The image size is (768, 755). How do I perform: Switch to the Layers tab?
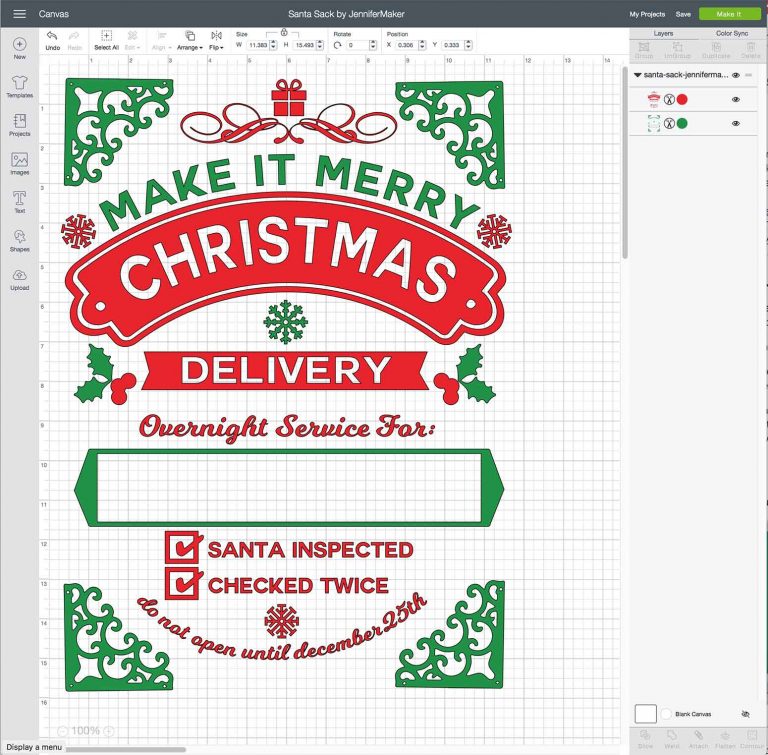pos(663,33)
